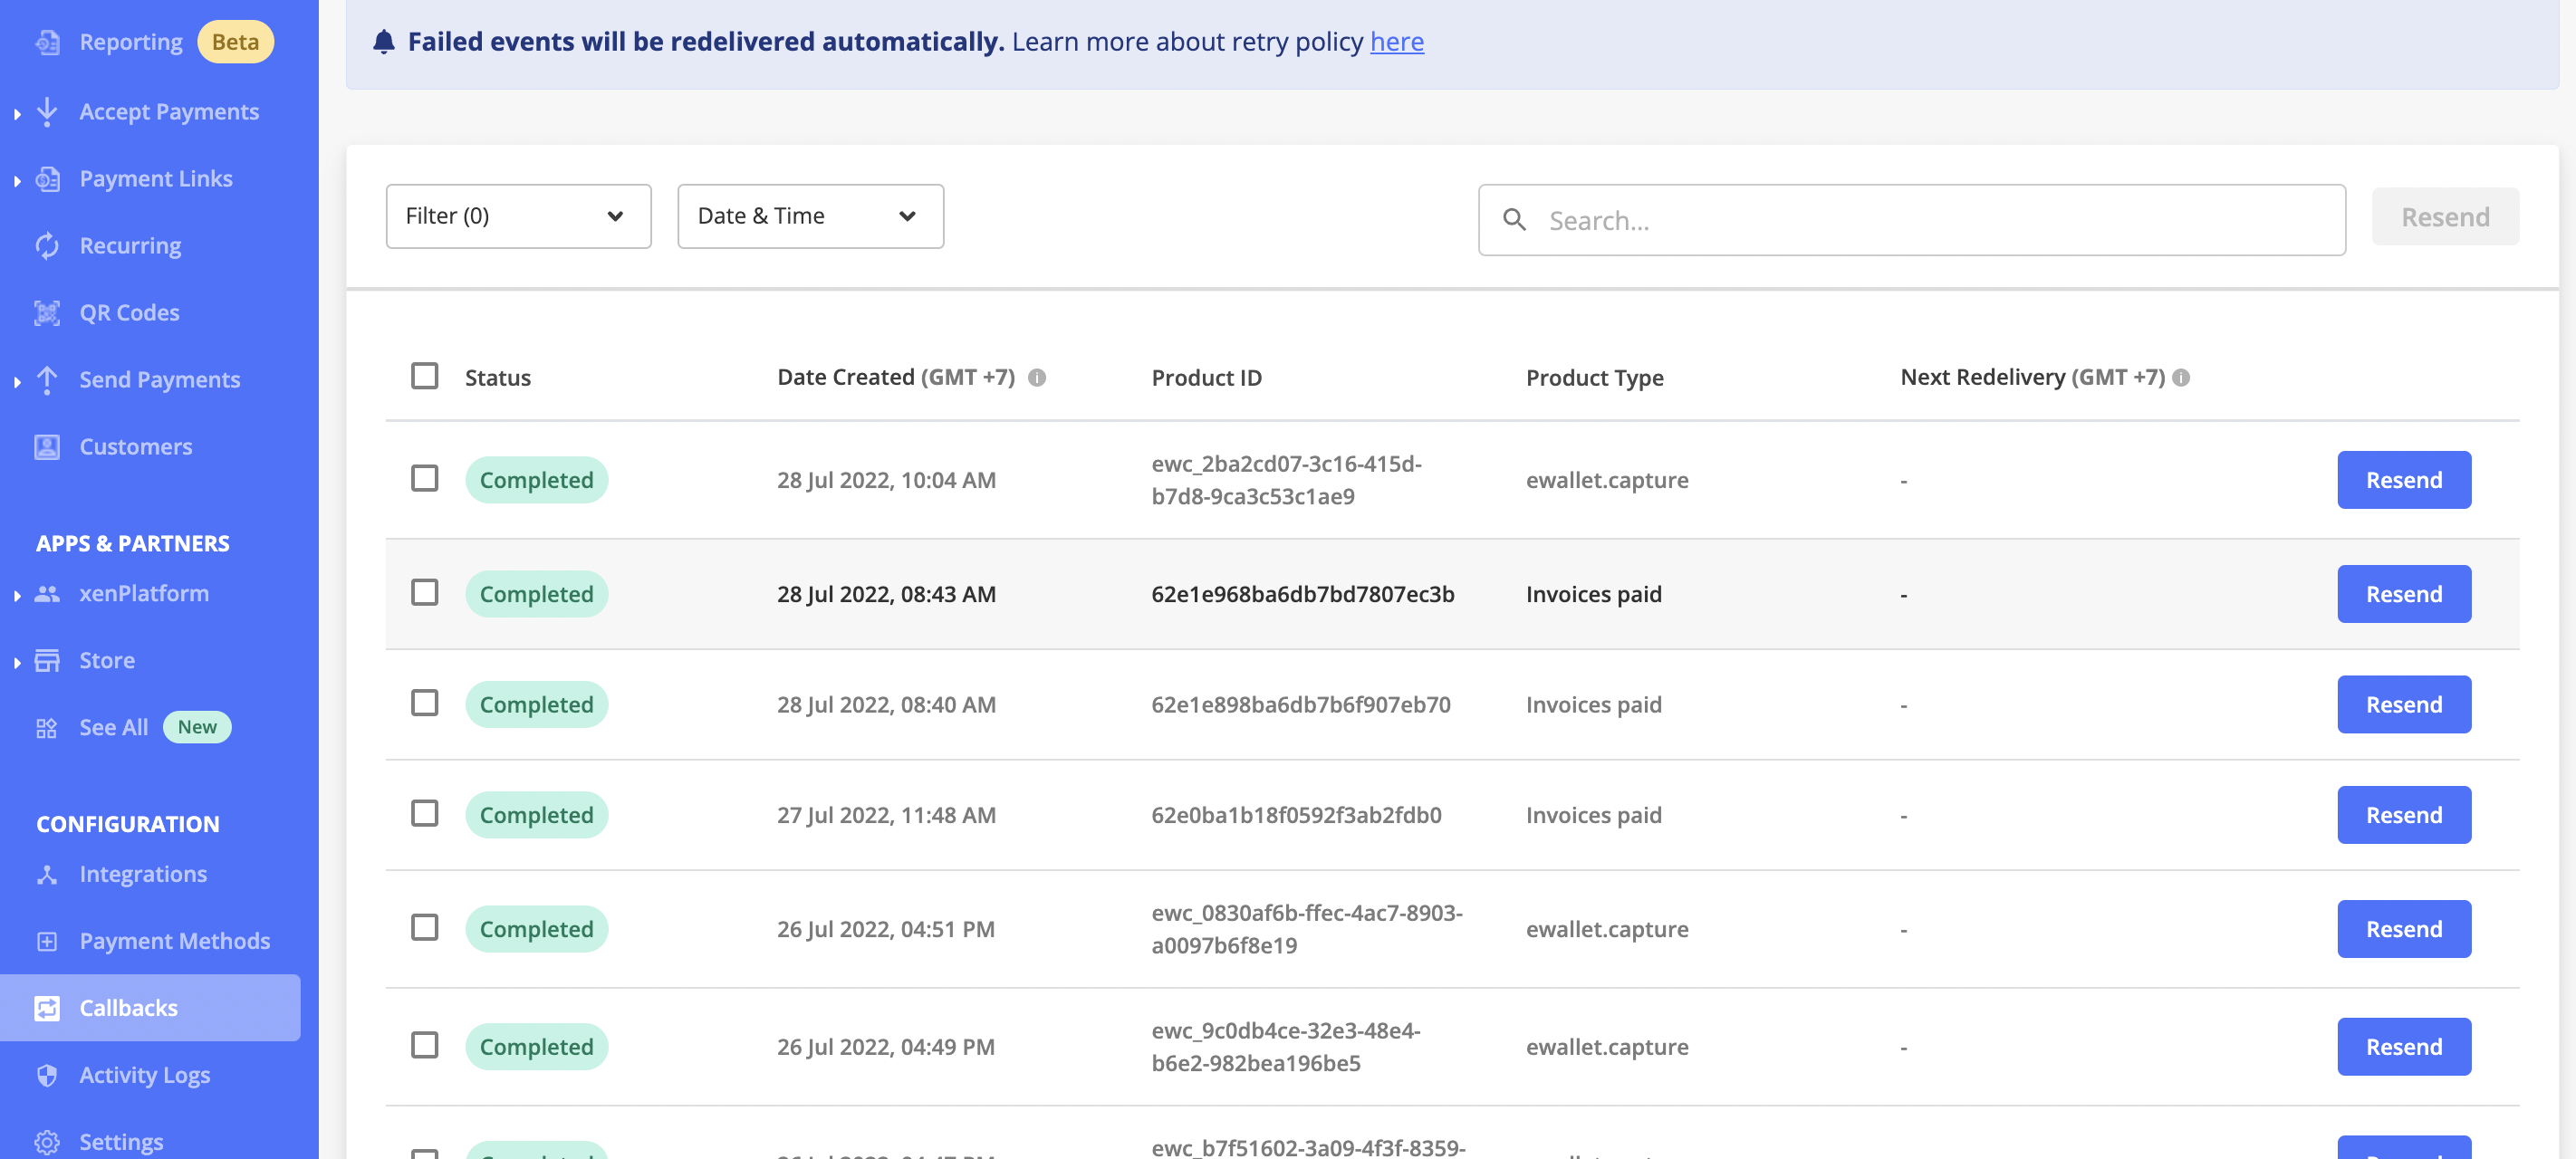The height and width of the screenshot is (1159, 2576).
Task: Click info icon beside Date Created header
Action: coord(1037,378)
